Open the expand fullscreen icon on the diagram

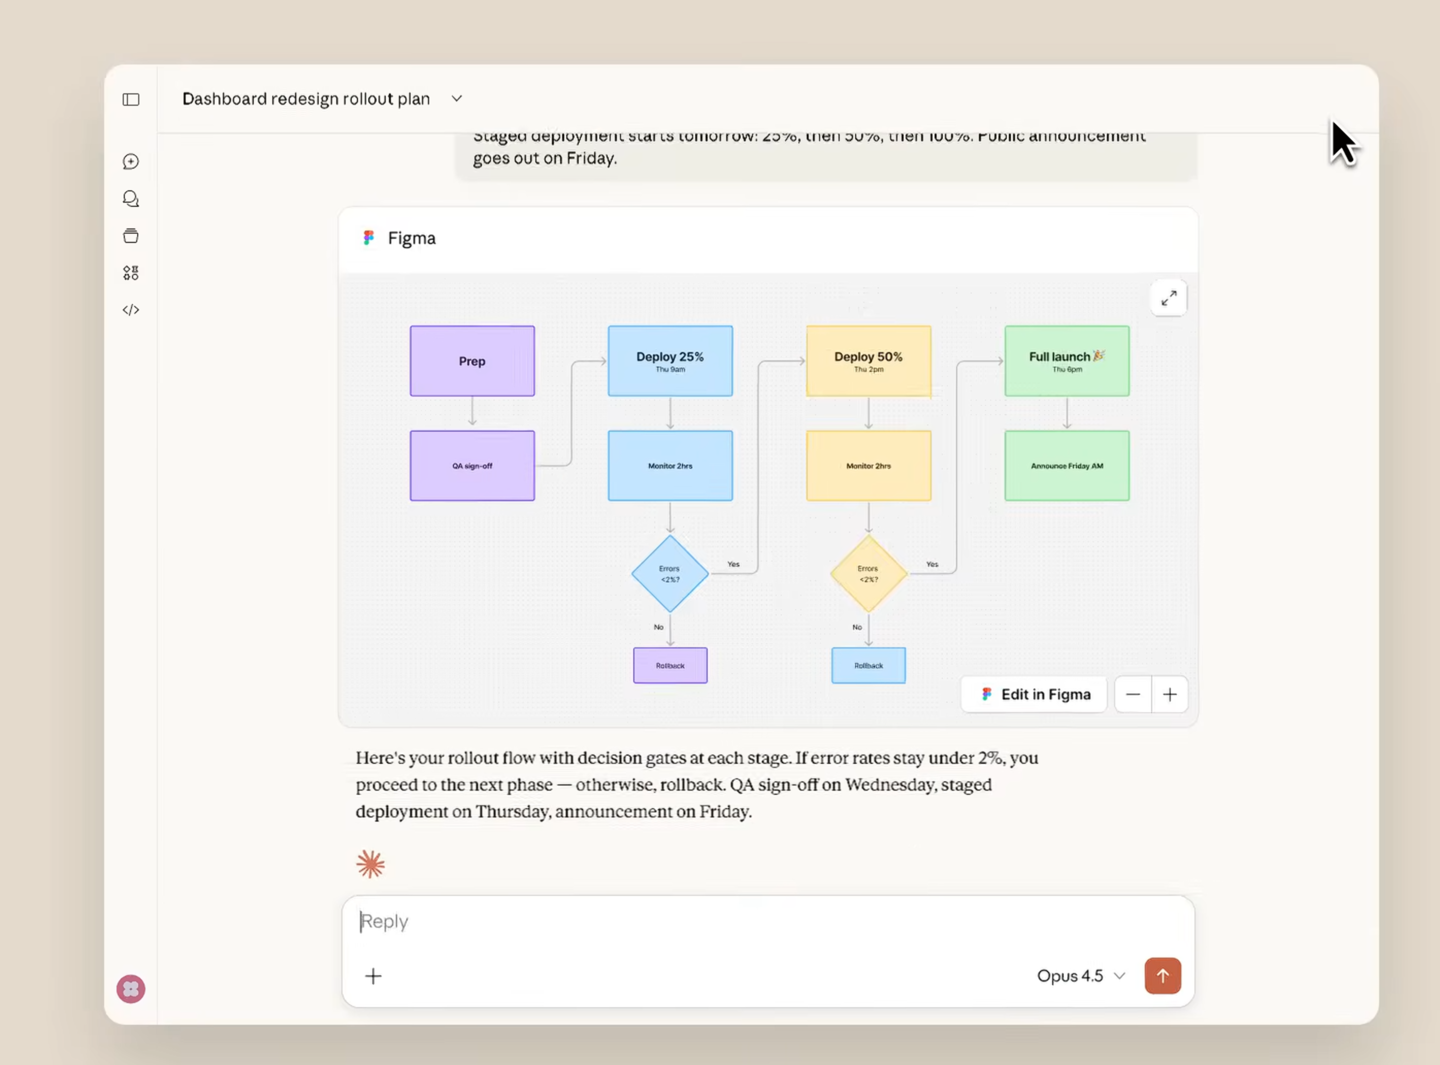click(1168, 297)
